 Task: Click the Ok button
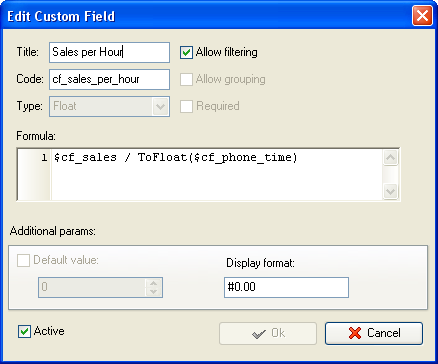[268, 333]
